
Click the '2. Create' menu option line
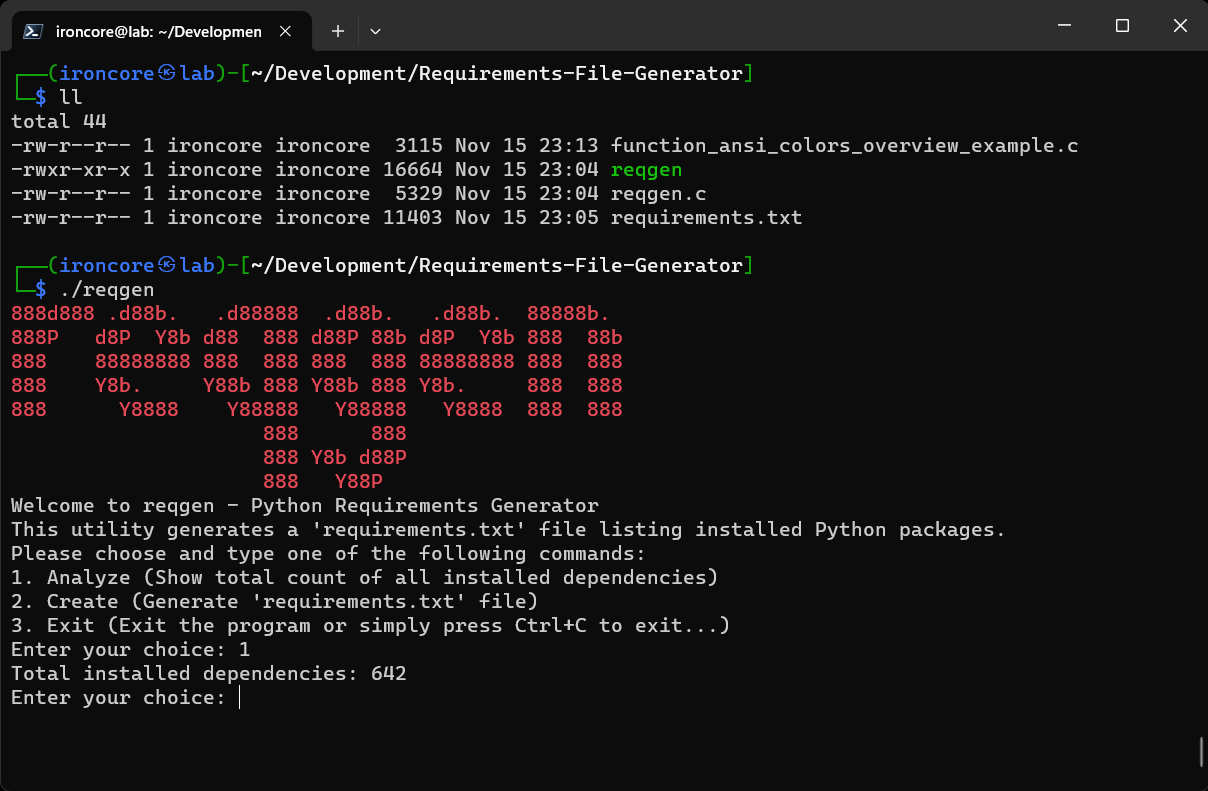pos(275,602)
